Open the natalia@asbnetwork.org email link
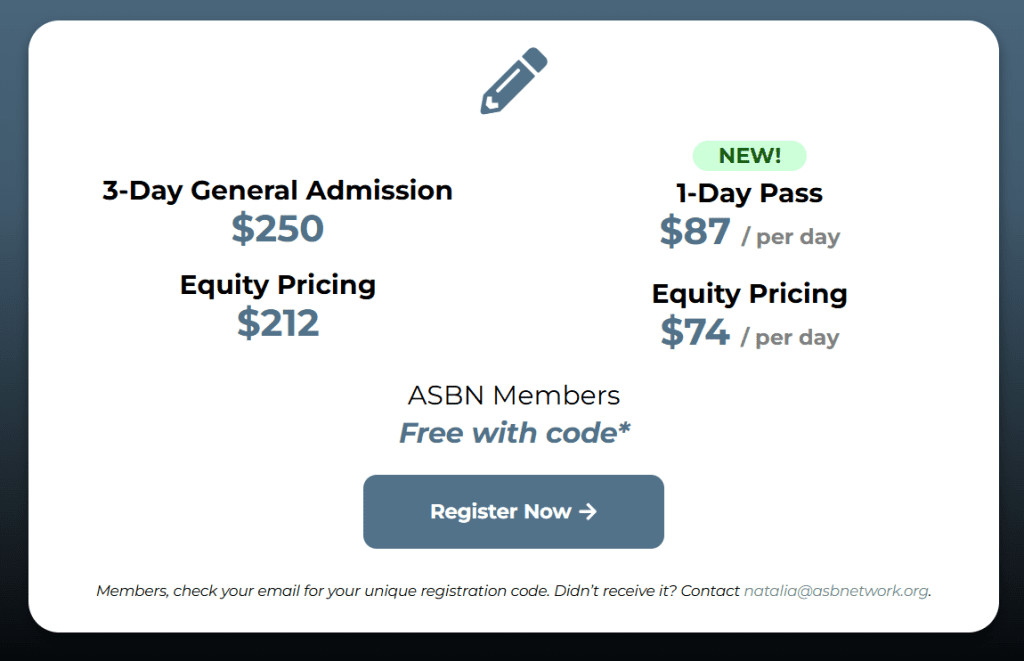 836,591
